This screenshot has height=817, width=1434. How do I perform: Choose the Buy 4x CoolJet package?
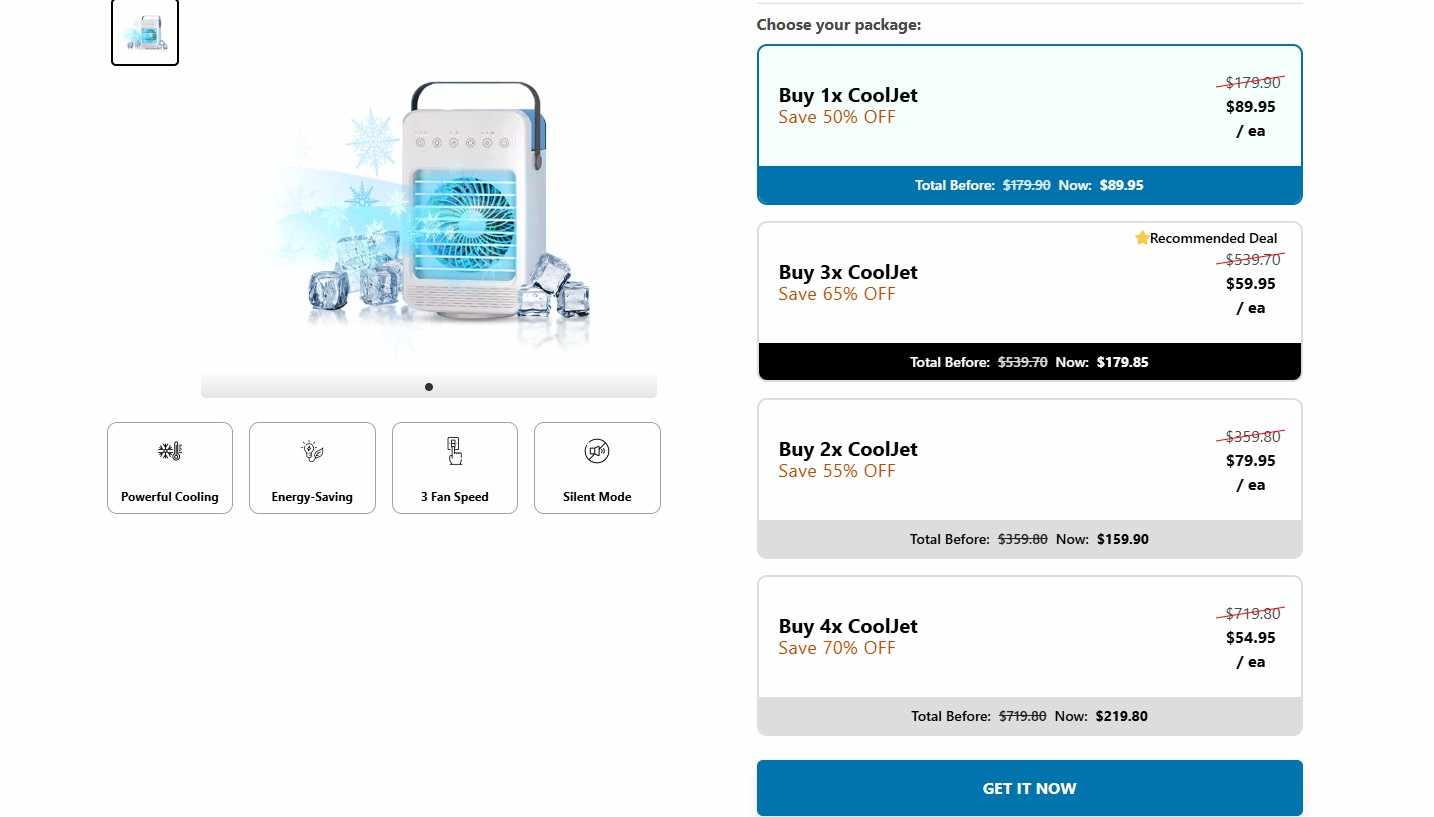point(1030,655)
